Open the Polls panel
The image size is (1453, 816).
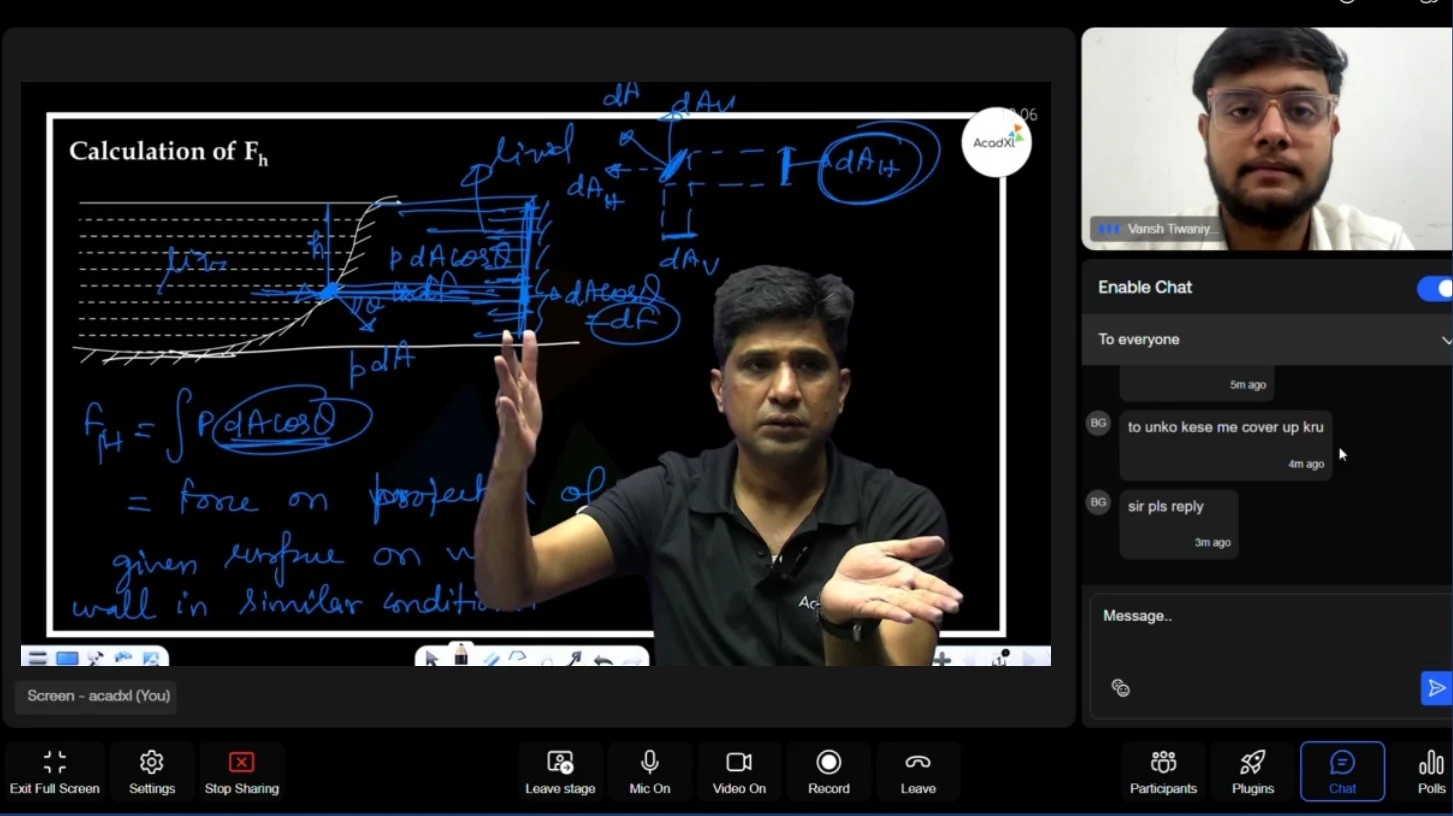pos(1430,770)
